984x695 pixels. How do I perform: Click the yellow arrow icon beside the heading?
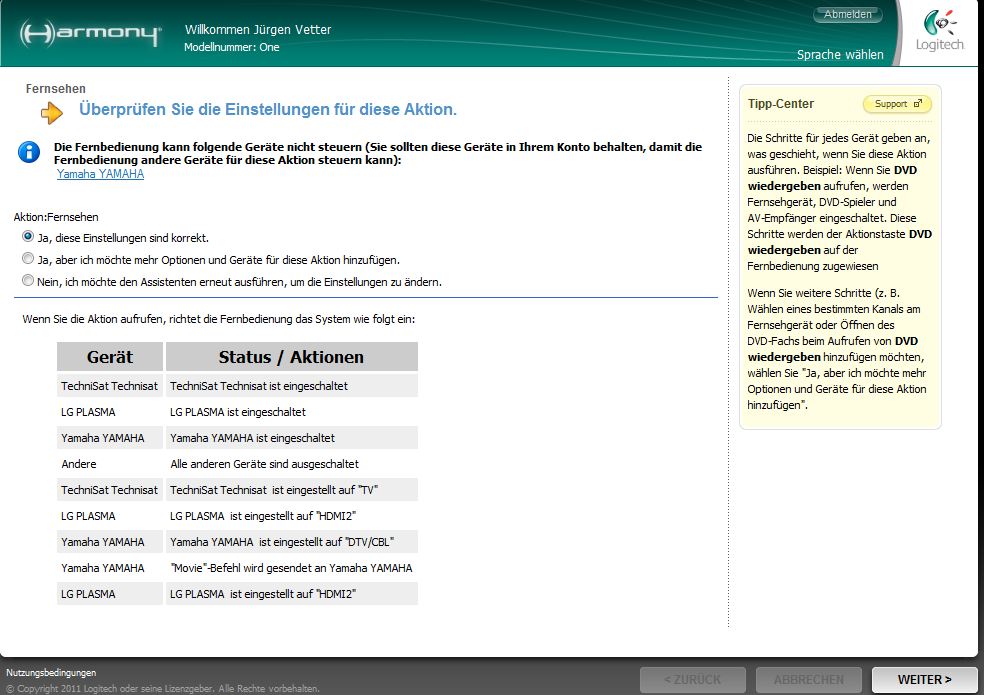pyautogui.click(x=52, y=113)
